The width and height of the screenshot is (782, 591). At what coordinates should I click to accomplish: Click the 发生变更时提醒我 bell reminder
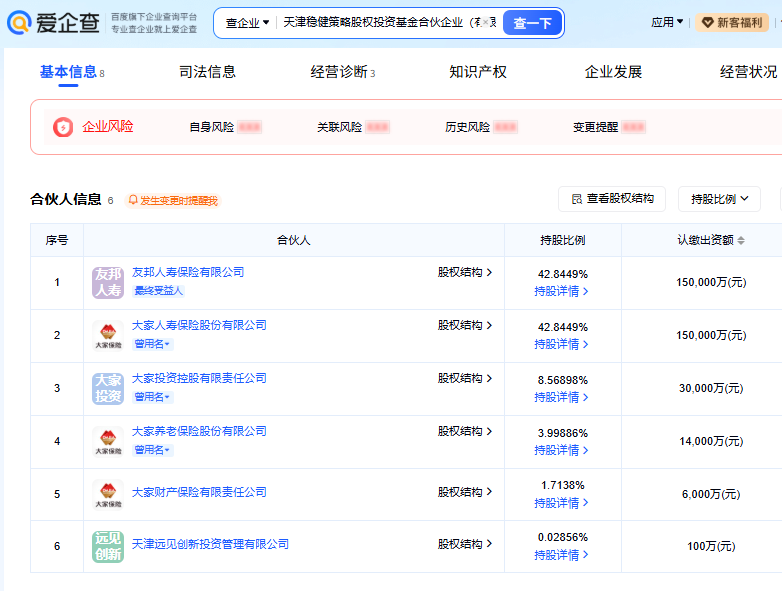(173, 200)
